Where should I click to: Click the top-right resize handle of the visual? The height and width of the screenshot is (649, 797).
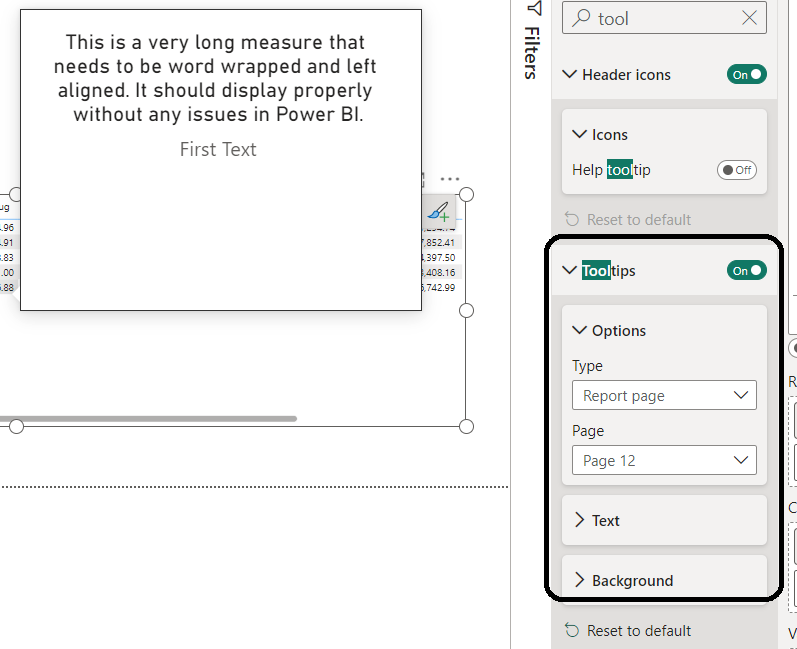tap(466, 195)
